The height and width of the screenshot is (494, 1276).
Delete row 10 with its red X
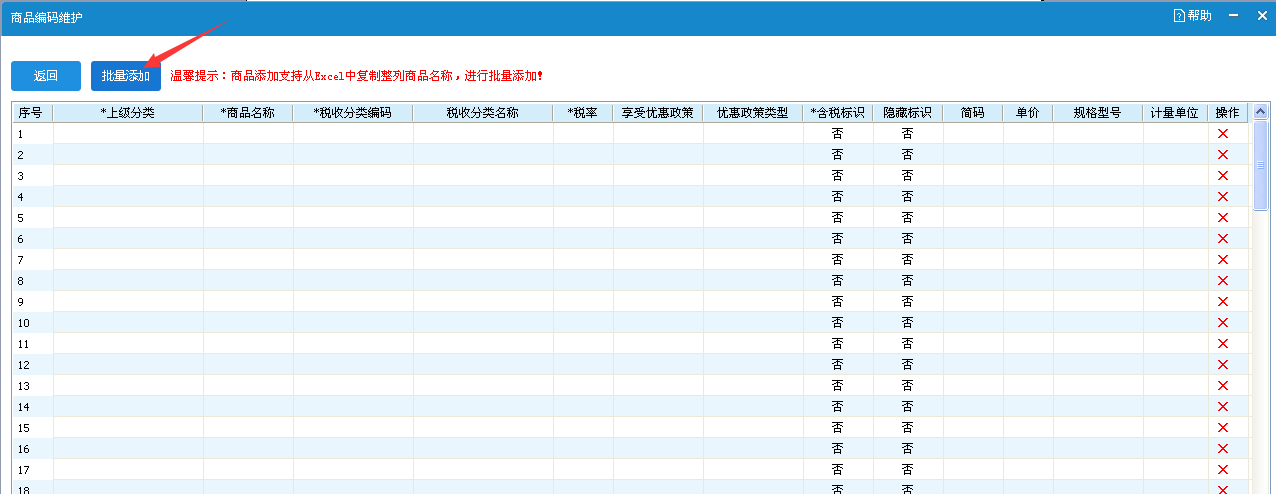pyautogui.click(x=1222, y=323)
